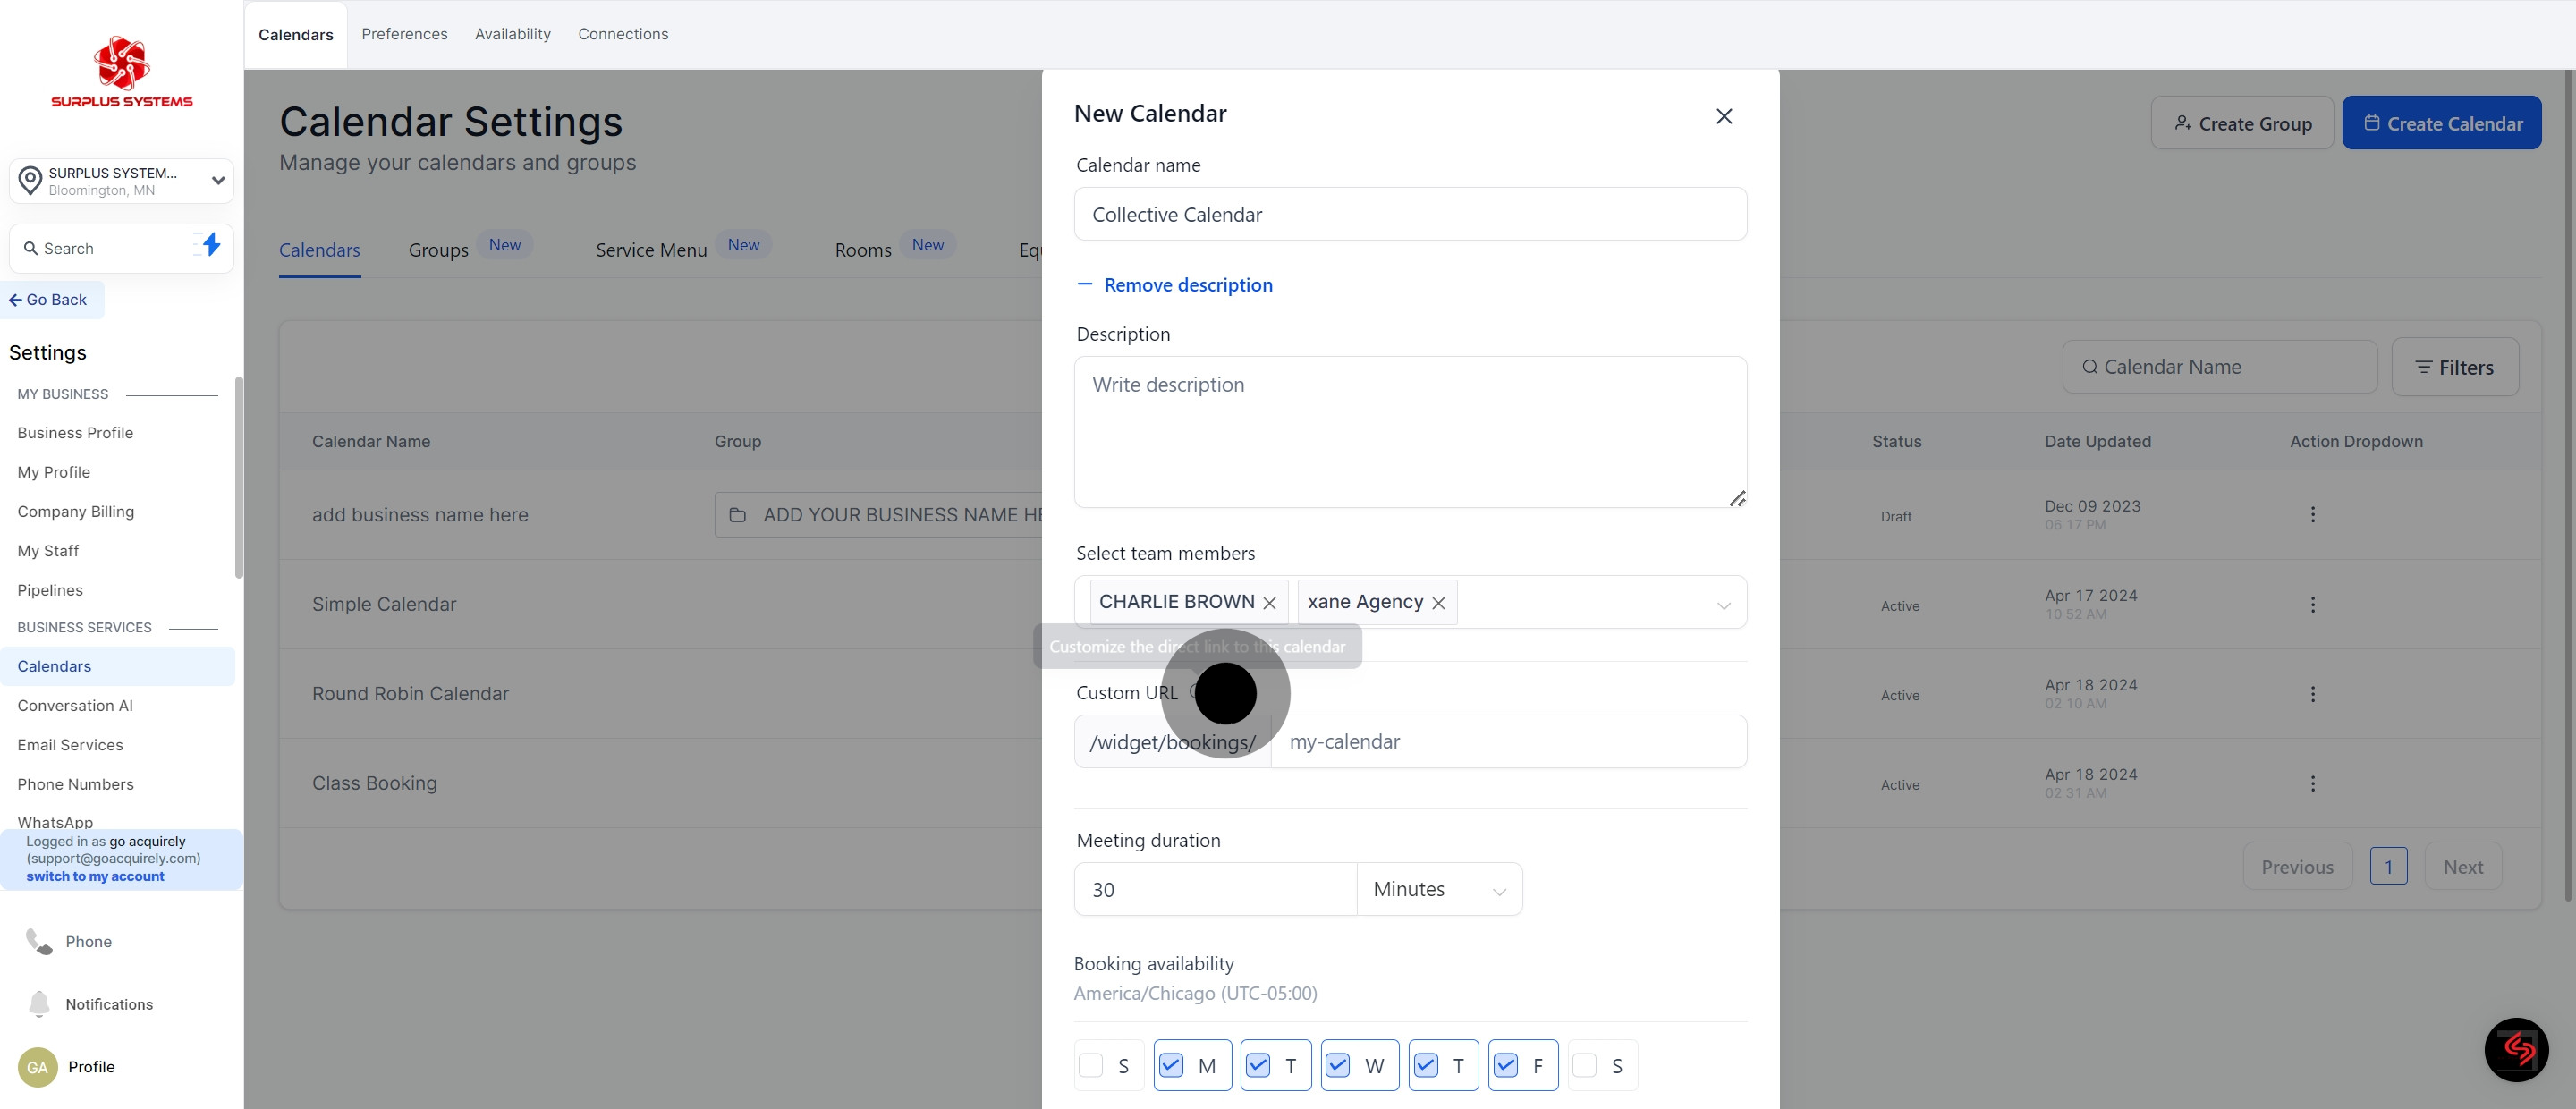Image resolution: width=2576 pixels, height=1109 pixels.
Task: Open the chat widget bubble bottom right
Action: pyautogui.click(x=2517, y=1049)
